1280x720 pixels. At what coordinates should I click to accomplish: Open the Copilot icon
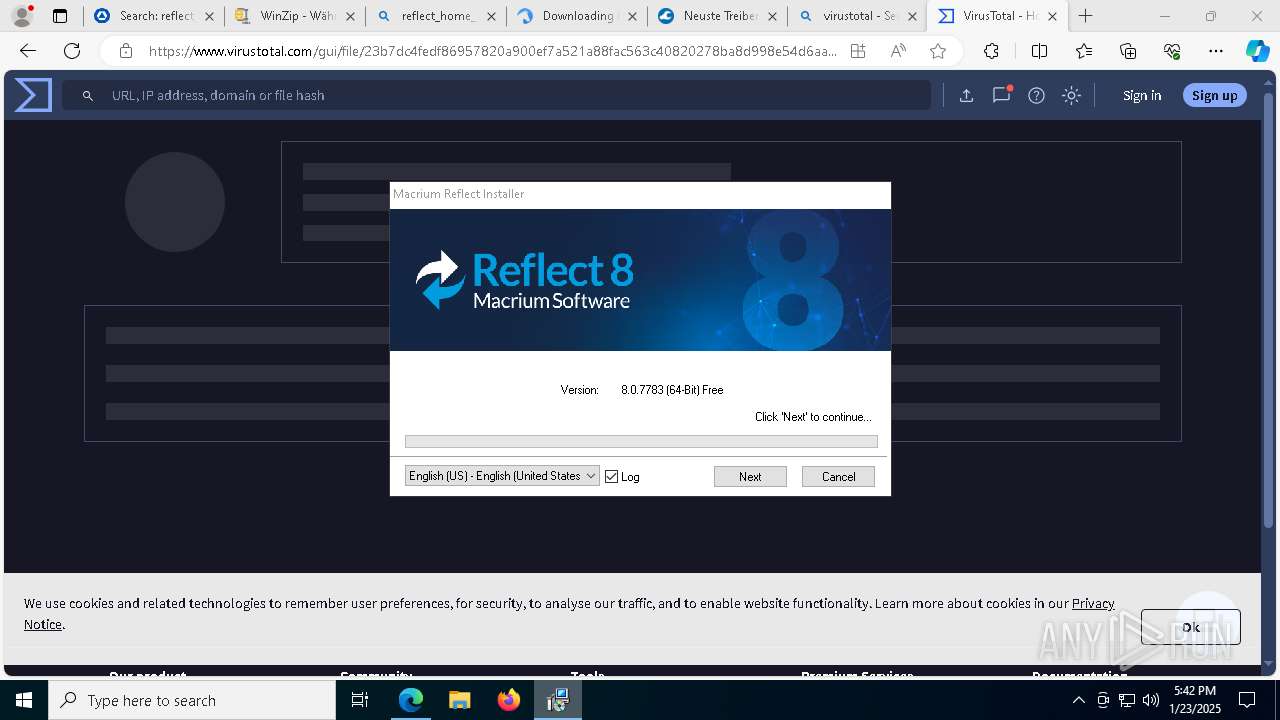[1257, 51]
